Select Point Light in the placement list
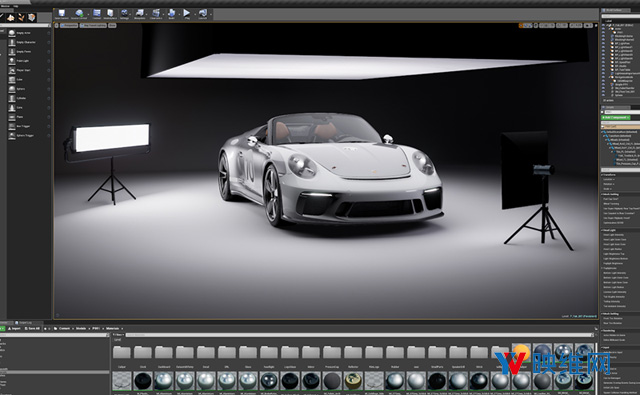Image resolution: width=640 pixels, height=395 pixels. point(29,61)
